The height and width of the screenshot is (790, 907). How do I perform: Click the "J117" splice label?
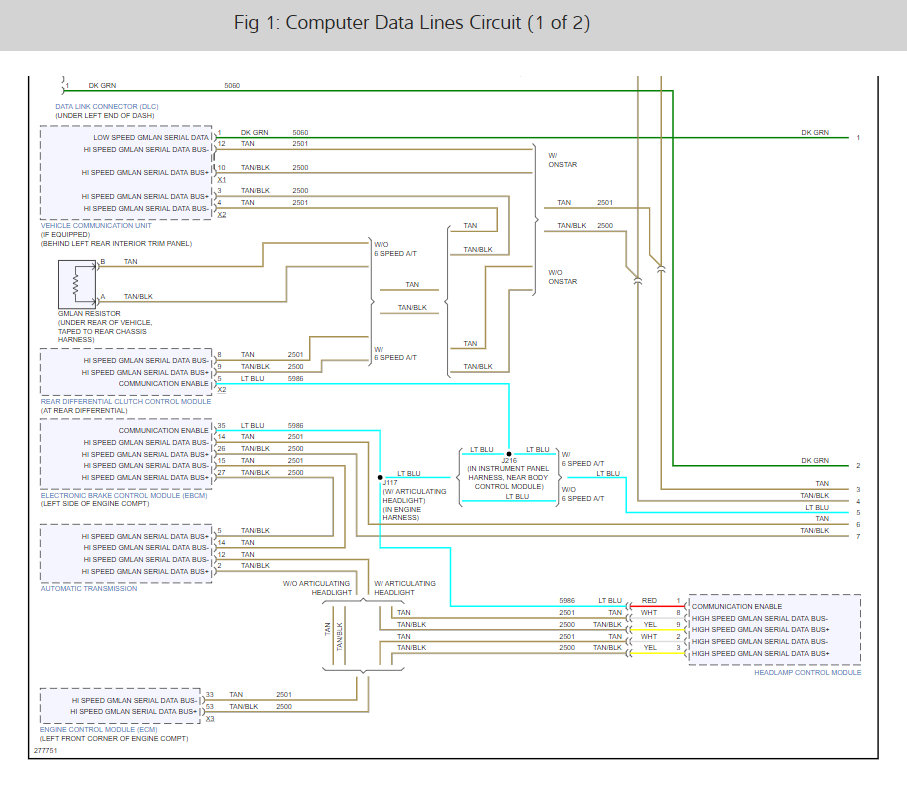390,482
